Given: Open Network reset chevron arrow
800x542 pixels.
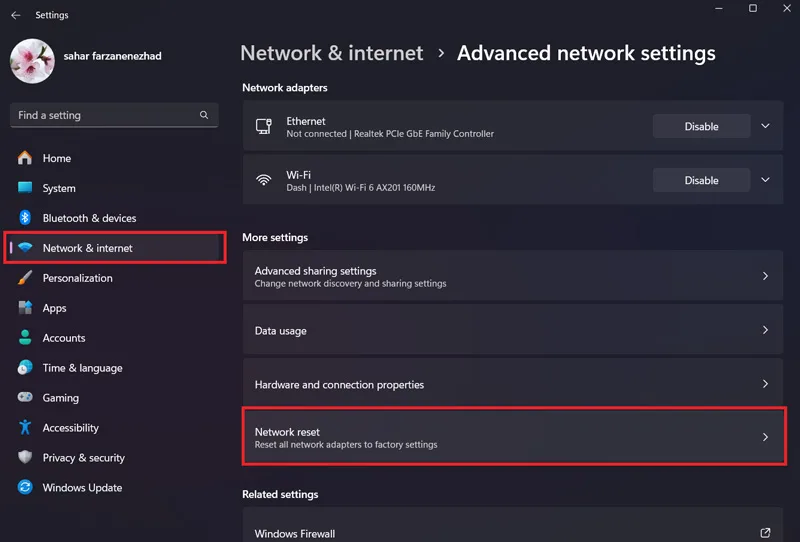Looking at the screenshot, I should (765, 437).
